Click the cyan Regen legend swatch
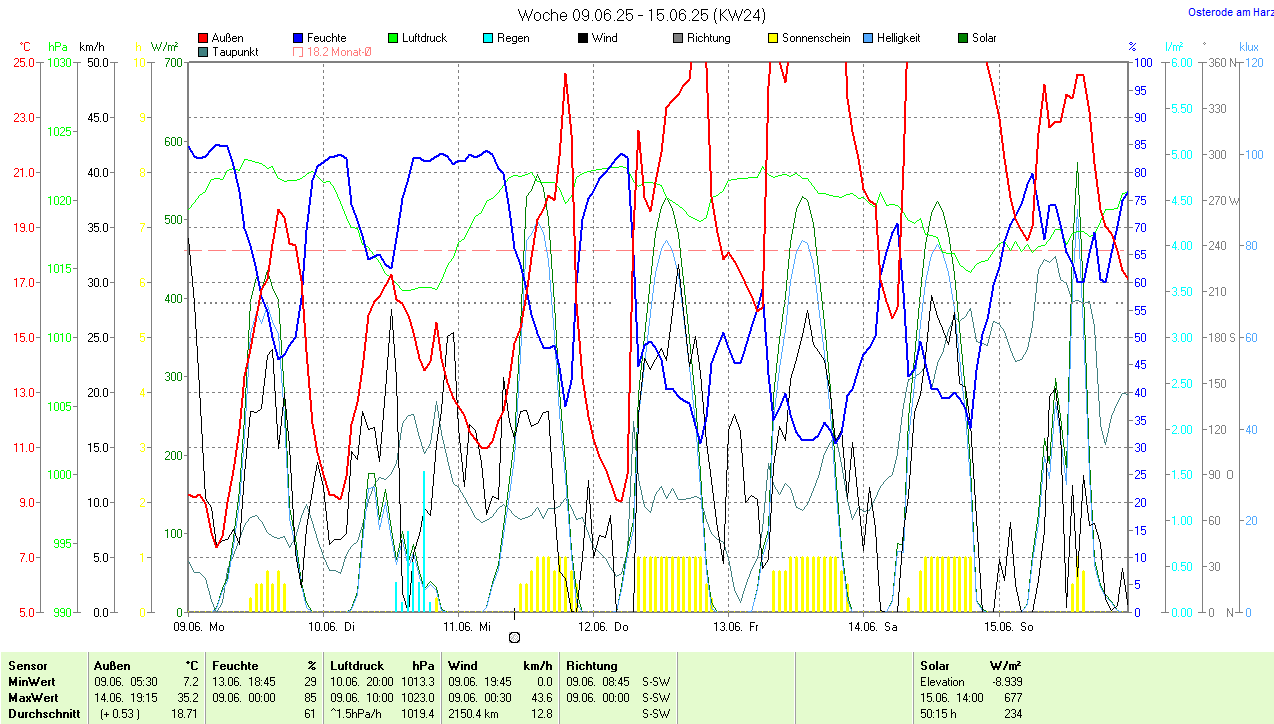Viewport: 1274px width, 724px height. coord(488,38)
